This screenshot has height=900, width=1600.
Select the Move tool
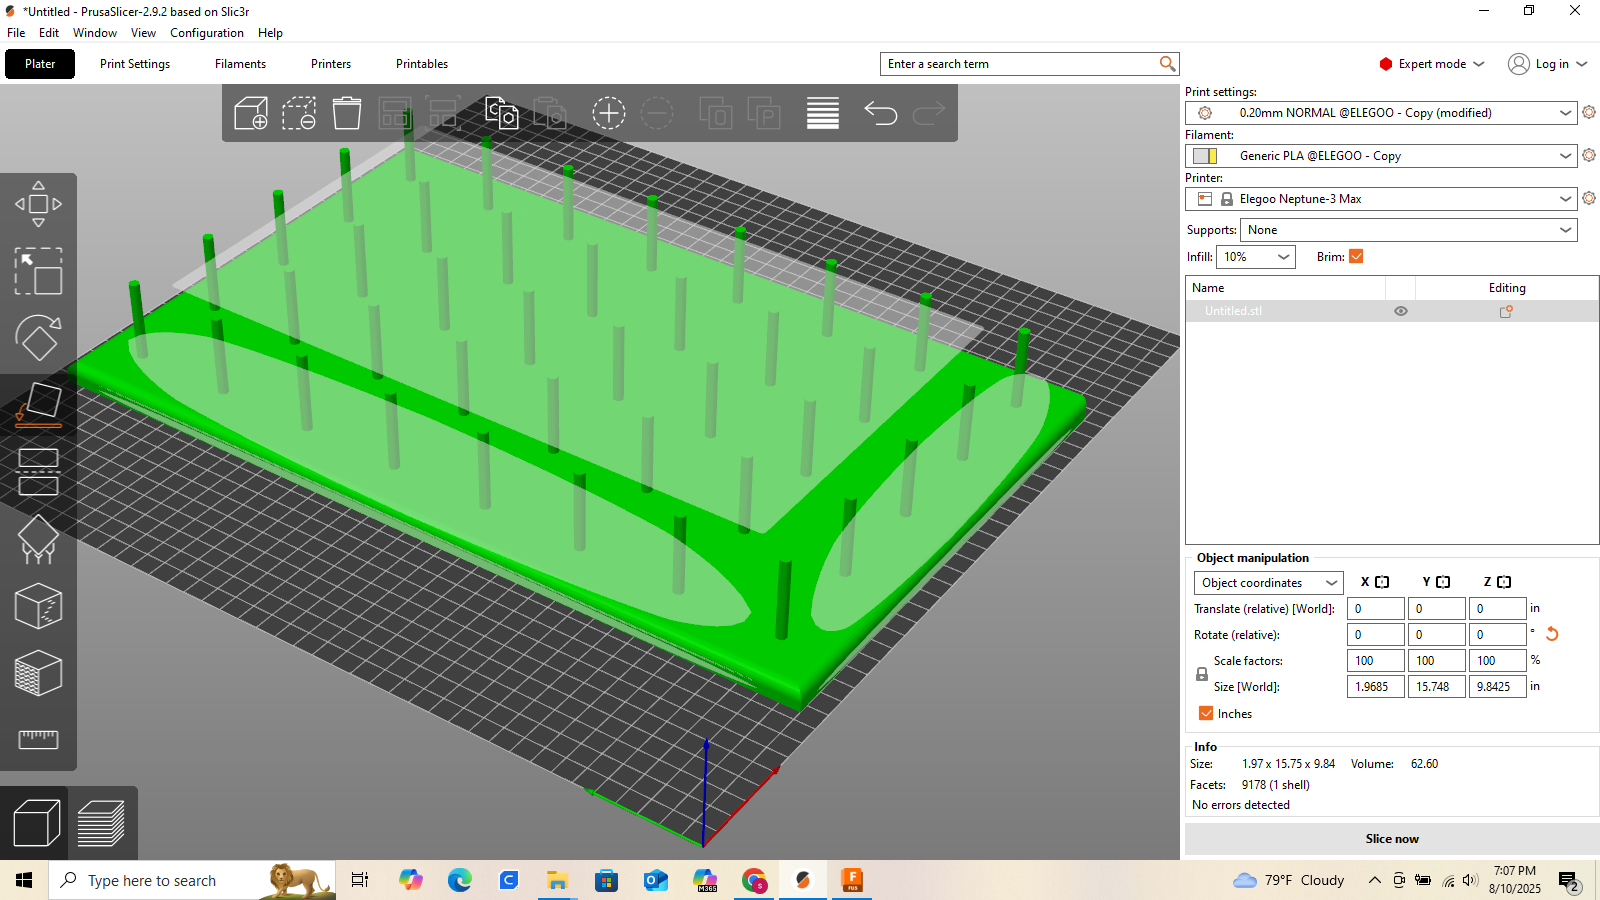point(38,204)
